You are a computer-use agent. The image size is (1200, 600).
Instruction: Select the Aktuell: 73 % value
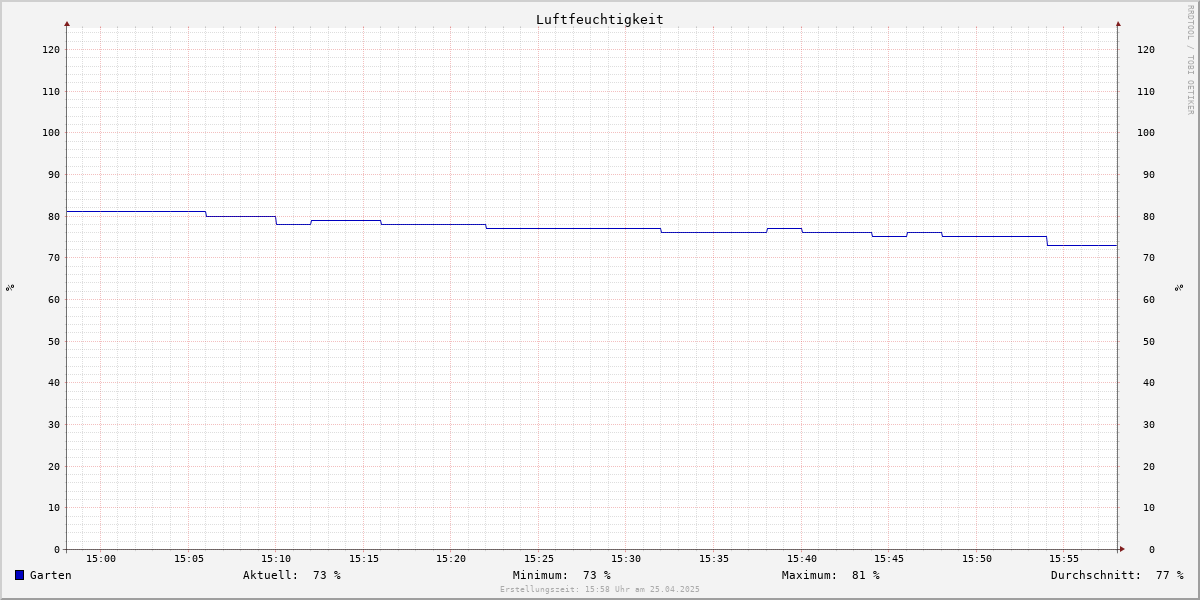tap(292, 575)
